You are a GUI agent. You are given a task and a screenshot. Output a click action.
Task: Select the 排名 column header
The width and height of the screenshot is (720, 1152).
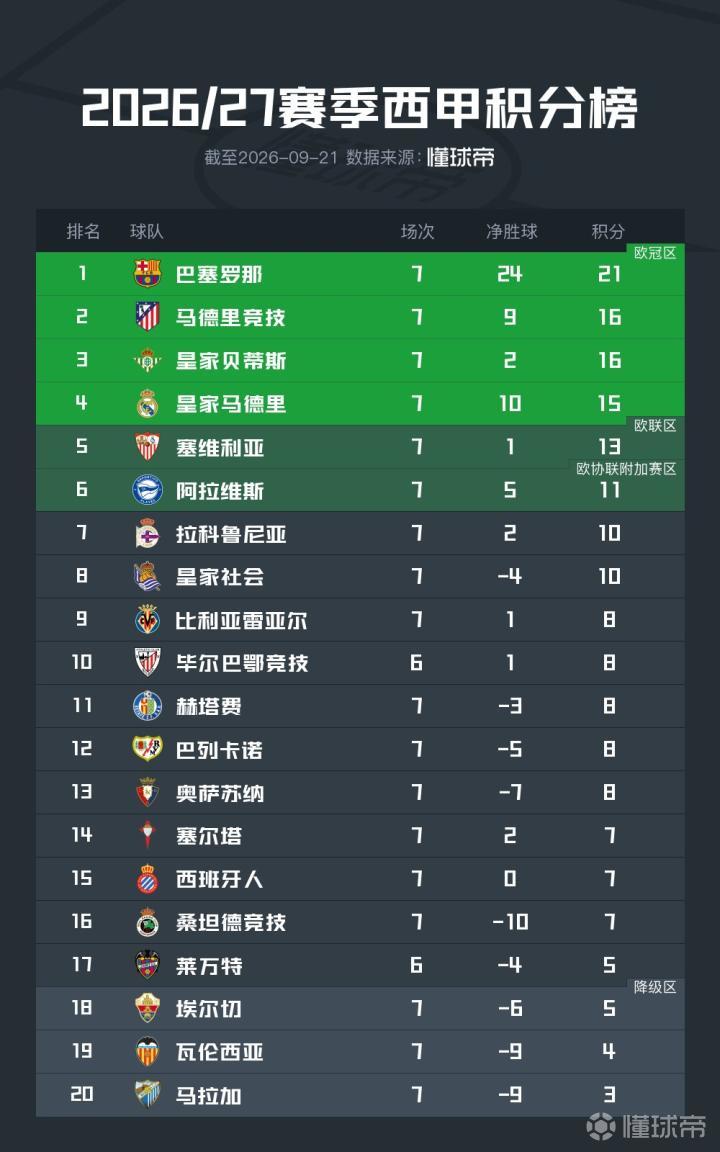(83, 231)
